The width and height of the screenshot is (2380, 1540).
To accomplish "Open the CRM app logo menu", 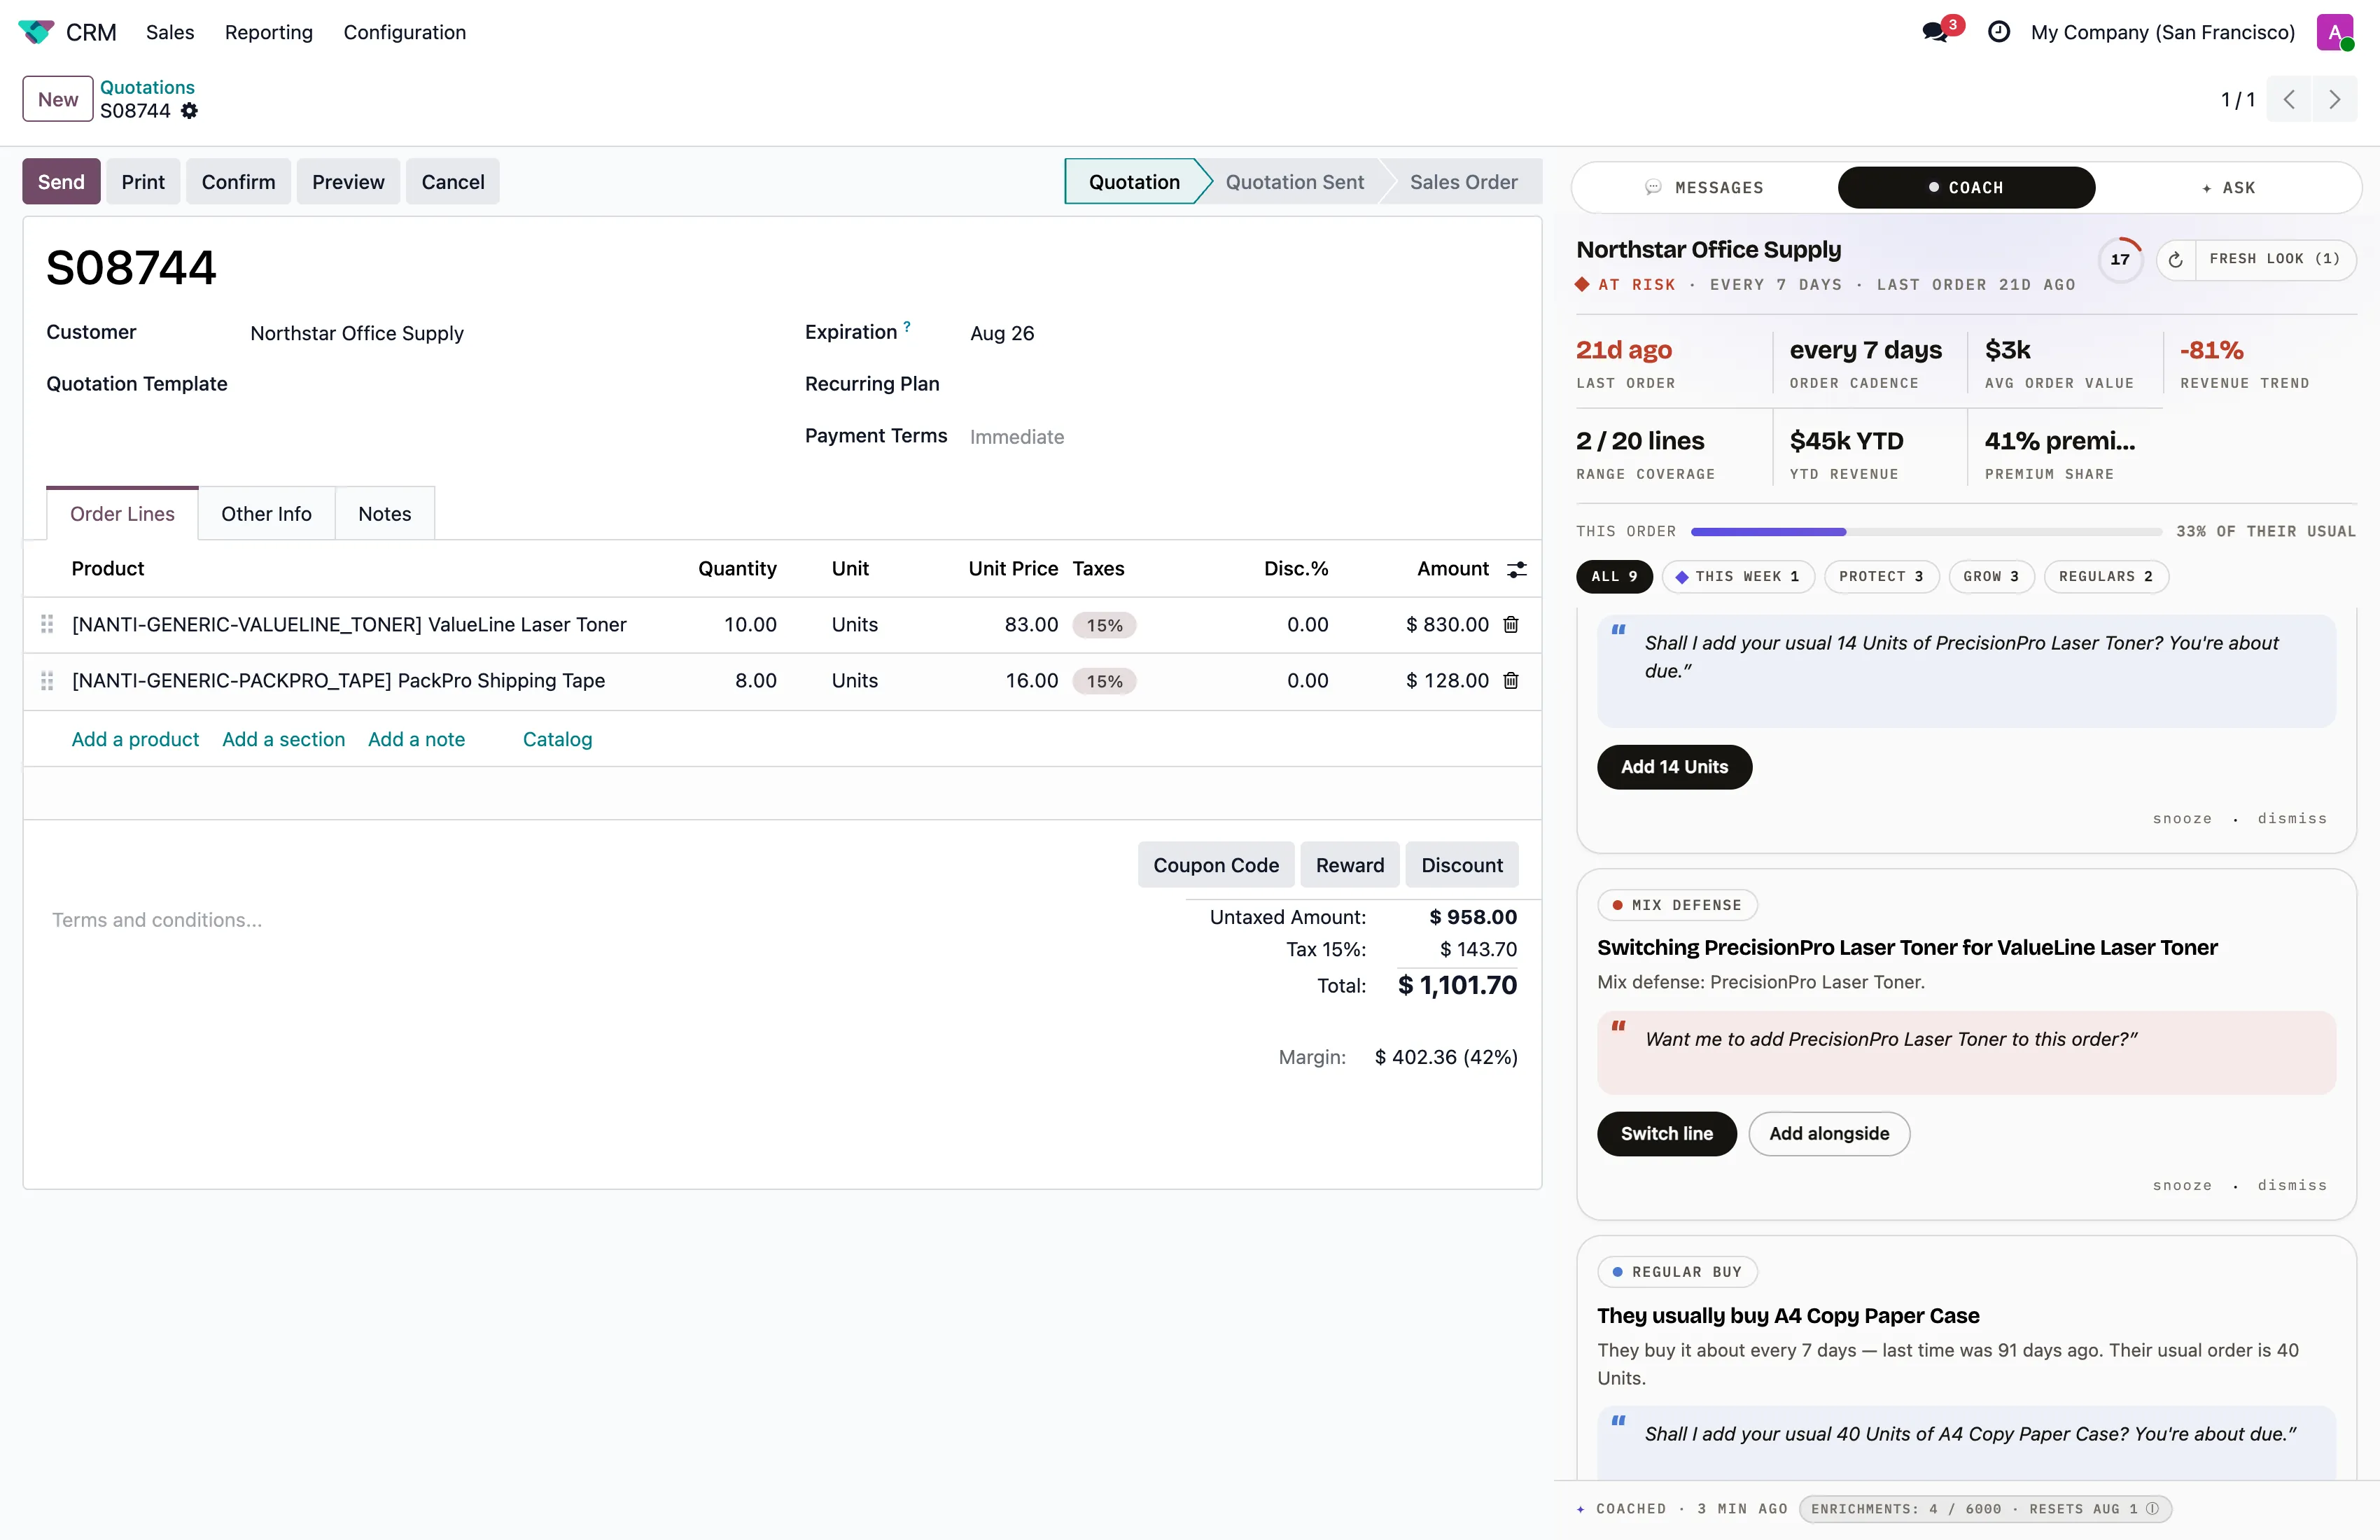I will (x=36, y=32).
